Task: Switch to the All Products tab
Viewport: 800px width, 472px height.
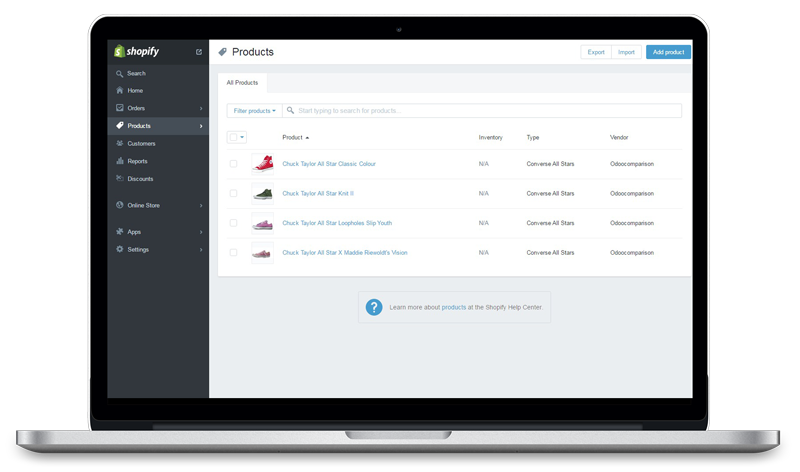Action: coord(242,83)
